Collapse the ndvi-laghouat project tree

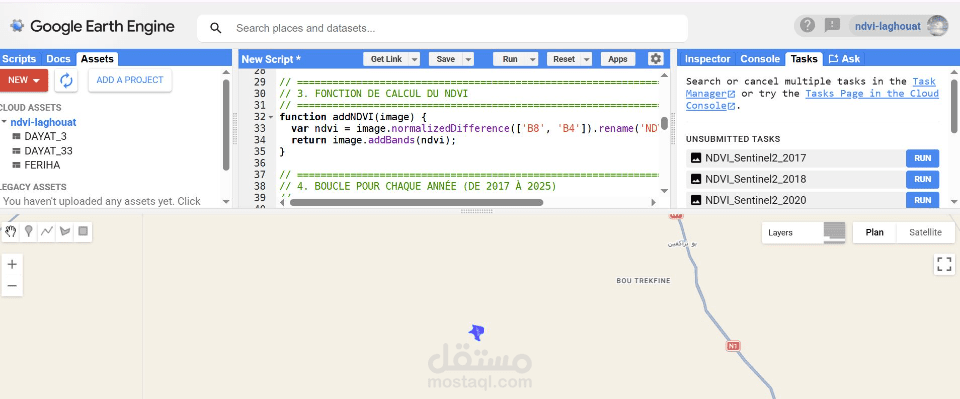[x=4, y=122]
